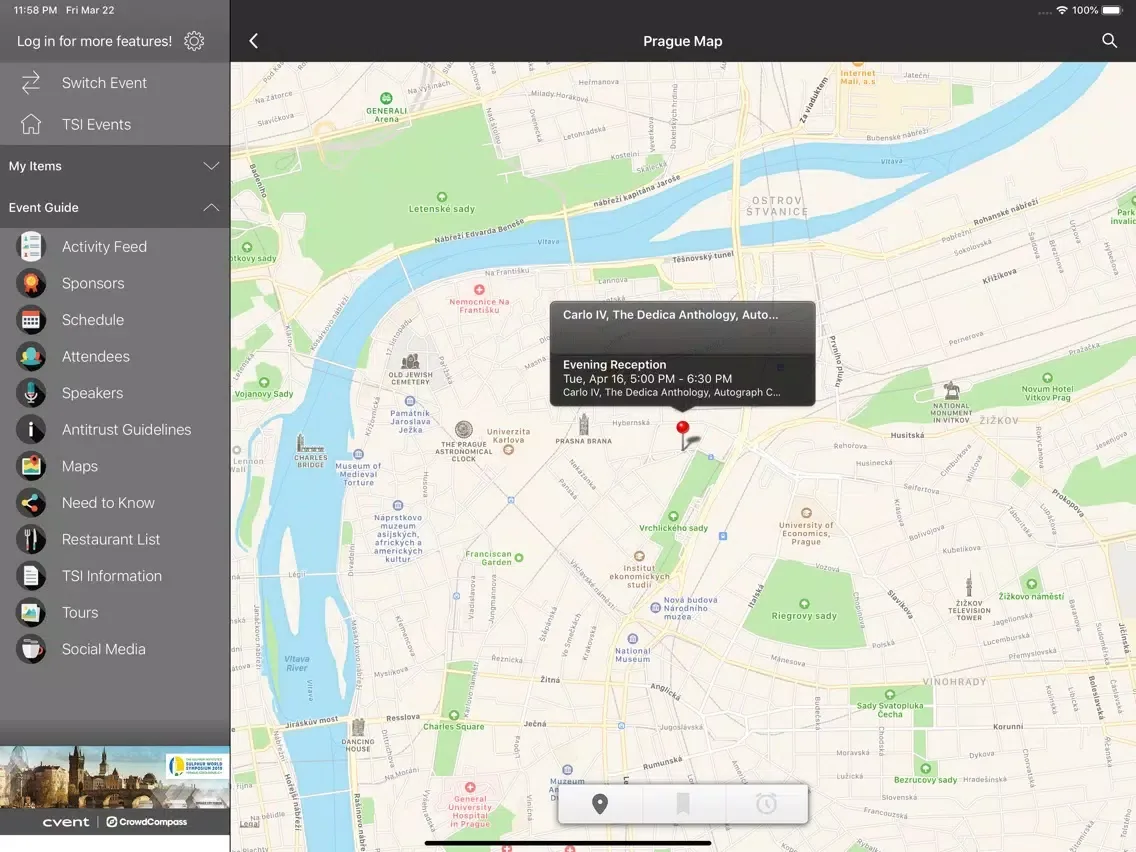Image resolution: width=1136 pixels, height=852 pixels.
Task: Click the Zizkov Television Tower icon
Action: [x=969, y=584]
